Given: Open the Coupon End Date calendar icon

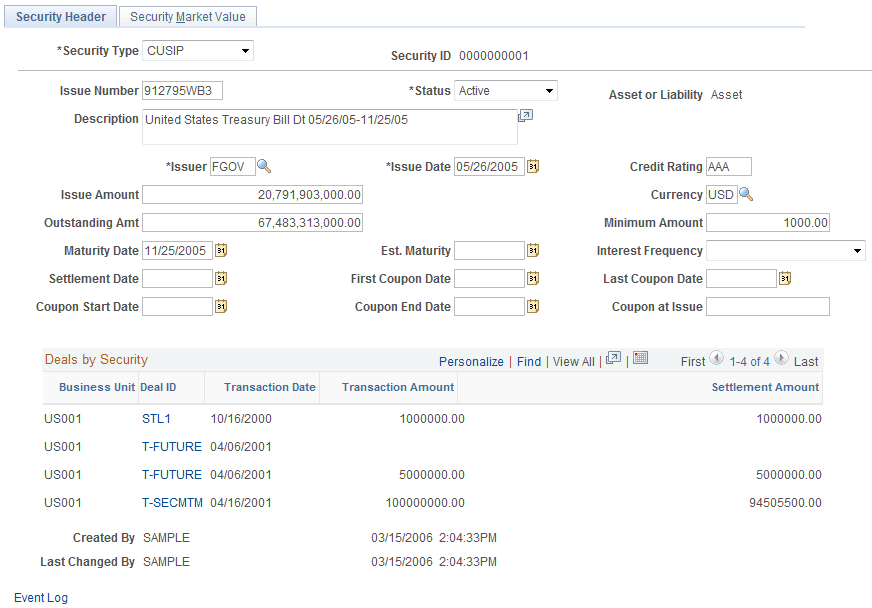Looking at the screenshot, I should click(x=533, y=306).
